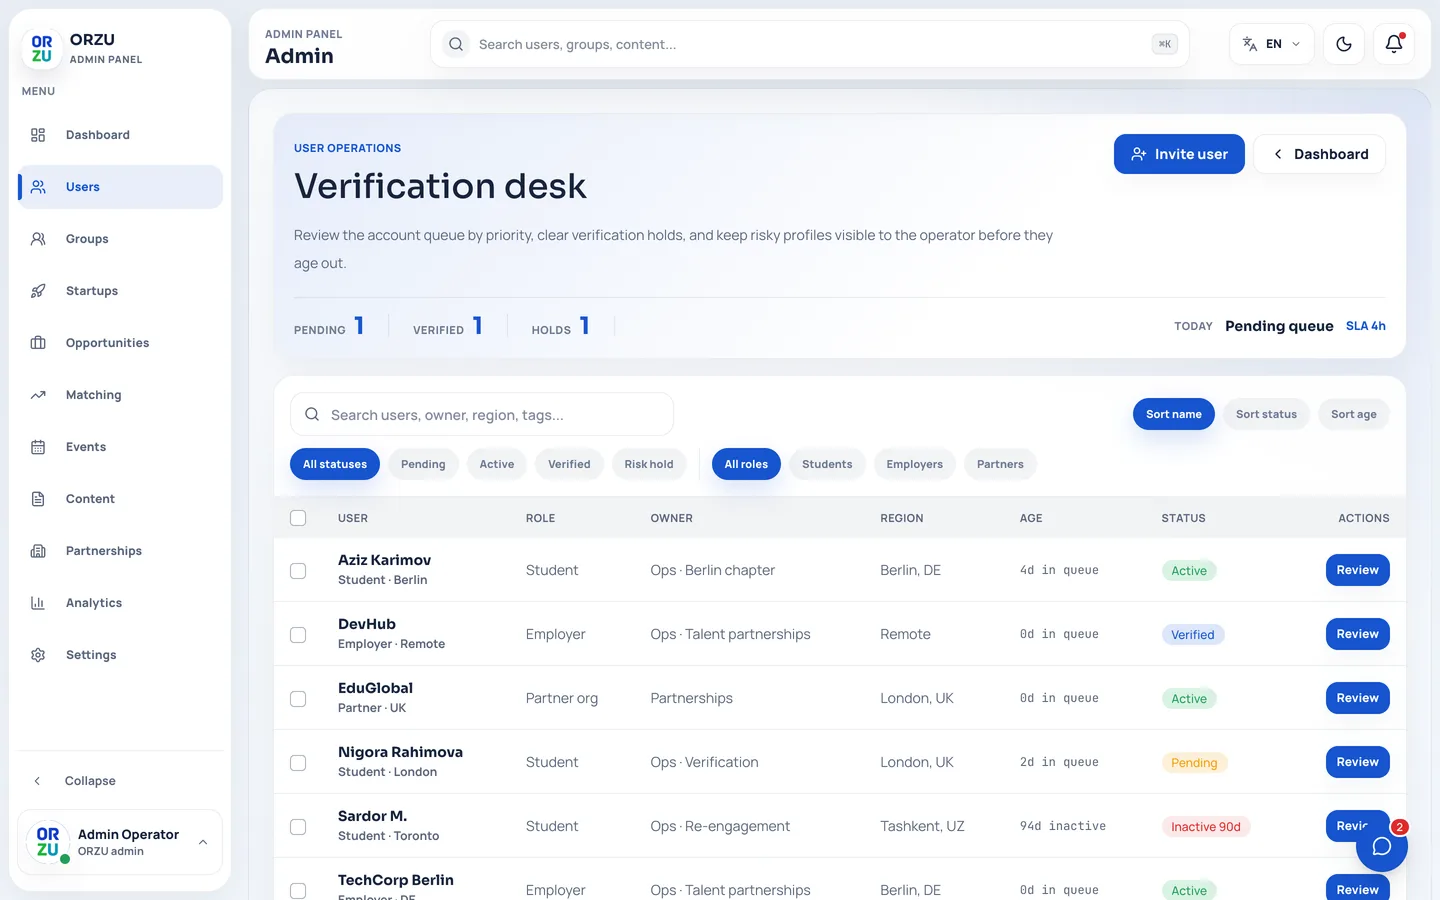Viewport: 1440px width, 900px height.
Task: Open the Partnerships building icon
Action: (38, 551)
